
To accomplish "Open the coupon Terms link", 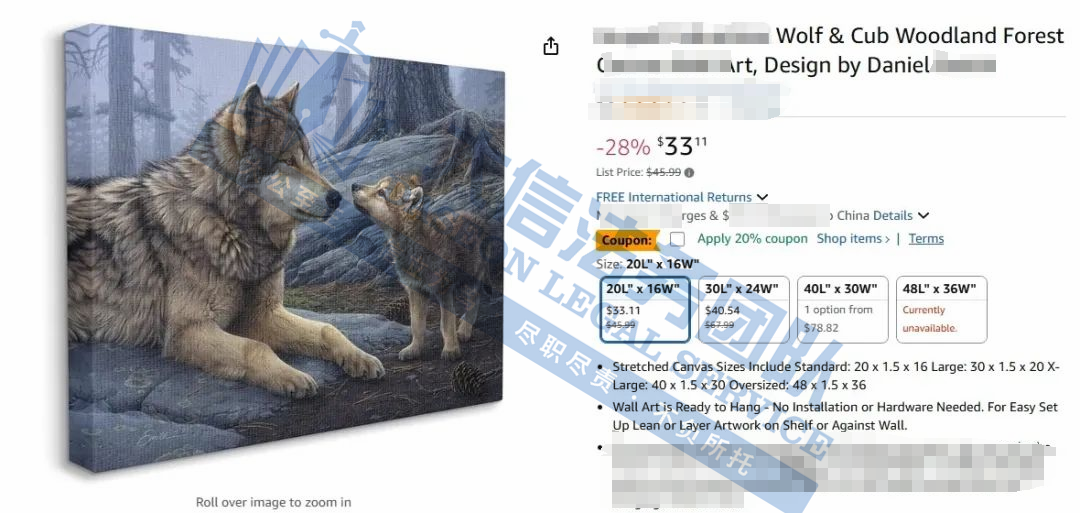I will [x=926, y=239].
